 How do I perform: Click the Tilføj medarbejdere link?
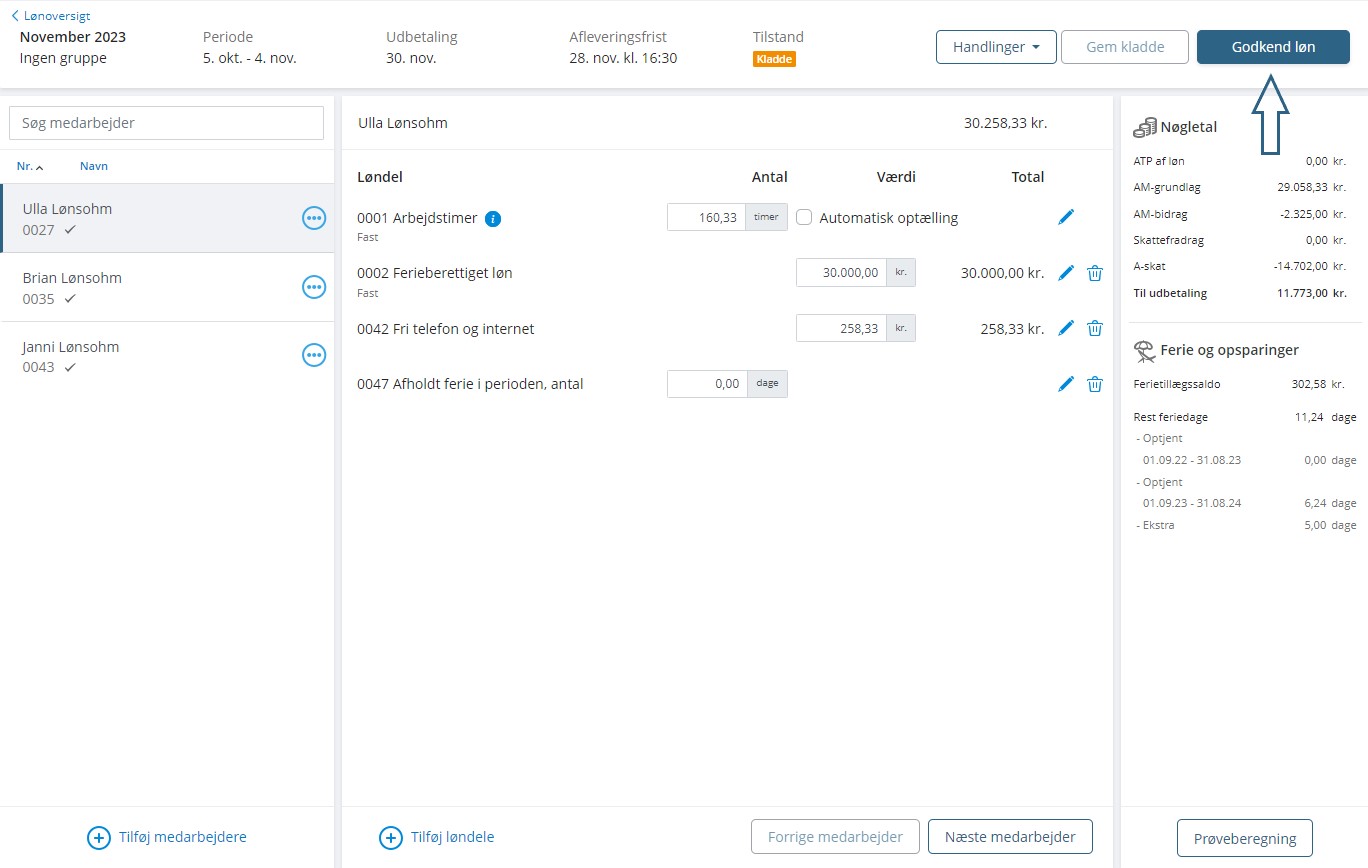182,837
